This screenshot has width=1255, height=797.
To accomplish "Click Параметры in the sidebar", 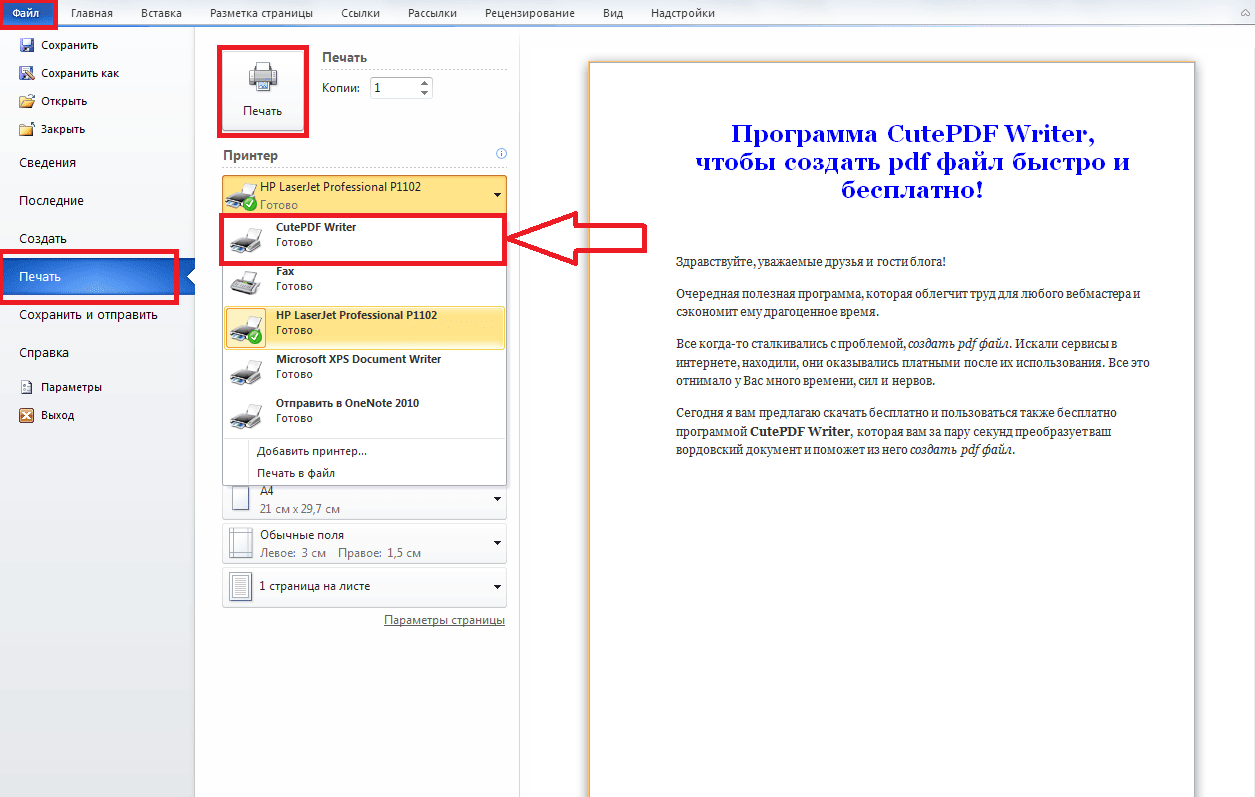I will [x=71, y=387].
